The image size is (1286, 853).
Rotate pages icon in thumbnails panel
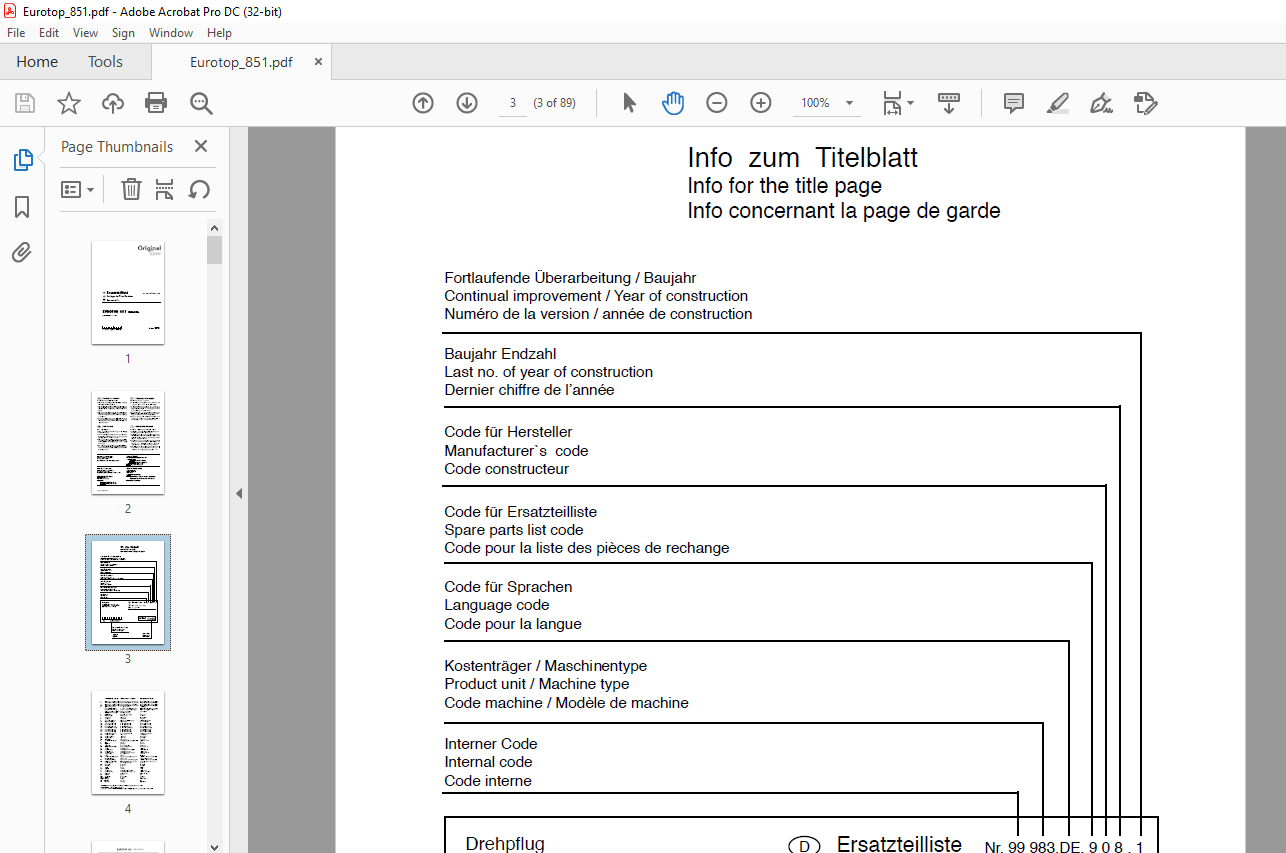[x=199, y=189]
